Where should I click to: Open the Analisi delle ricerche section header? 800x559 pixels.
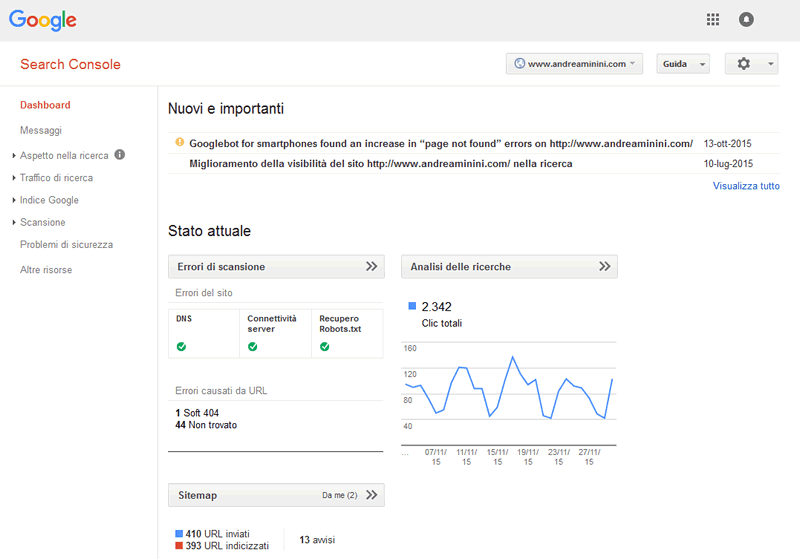point(509,266)
